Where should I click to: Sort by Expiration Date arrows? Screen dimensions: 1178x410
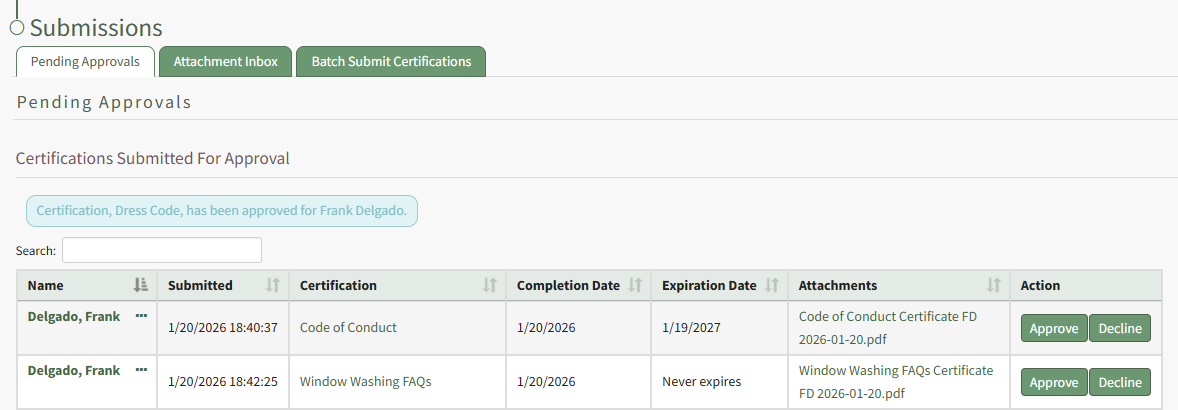[772, 285]
